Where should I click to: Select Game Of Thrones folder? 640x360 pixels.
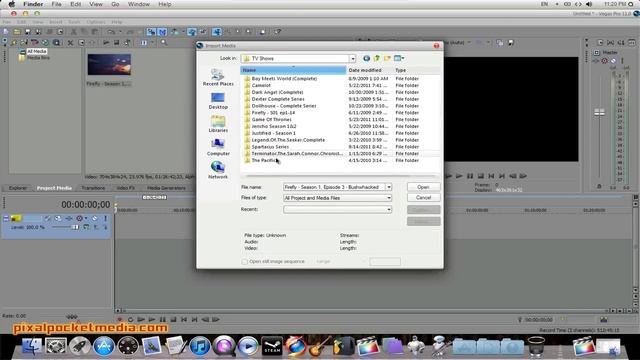[x=271, y=120]
